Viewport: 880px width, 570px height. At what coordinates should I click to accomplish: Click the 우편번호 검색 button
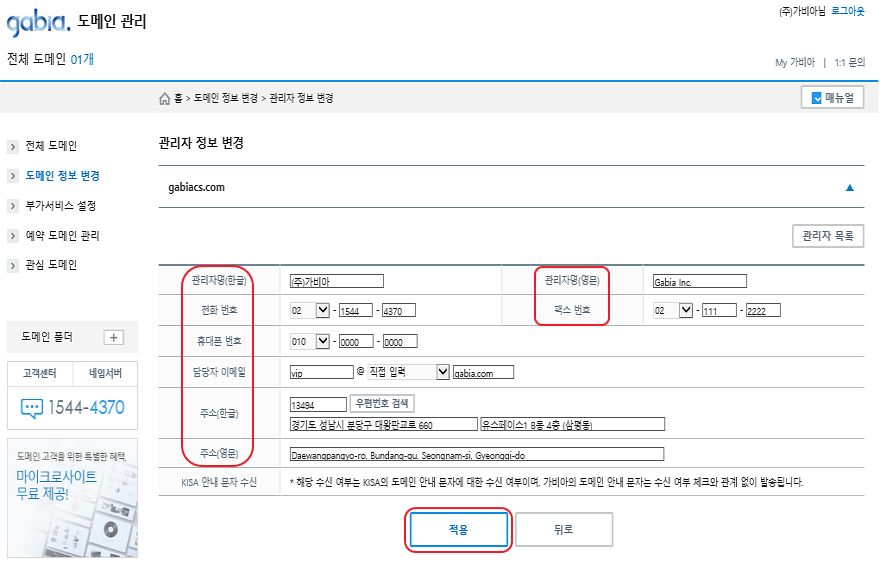click(382, 403)
